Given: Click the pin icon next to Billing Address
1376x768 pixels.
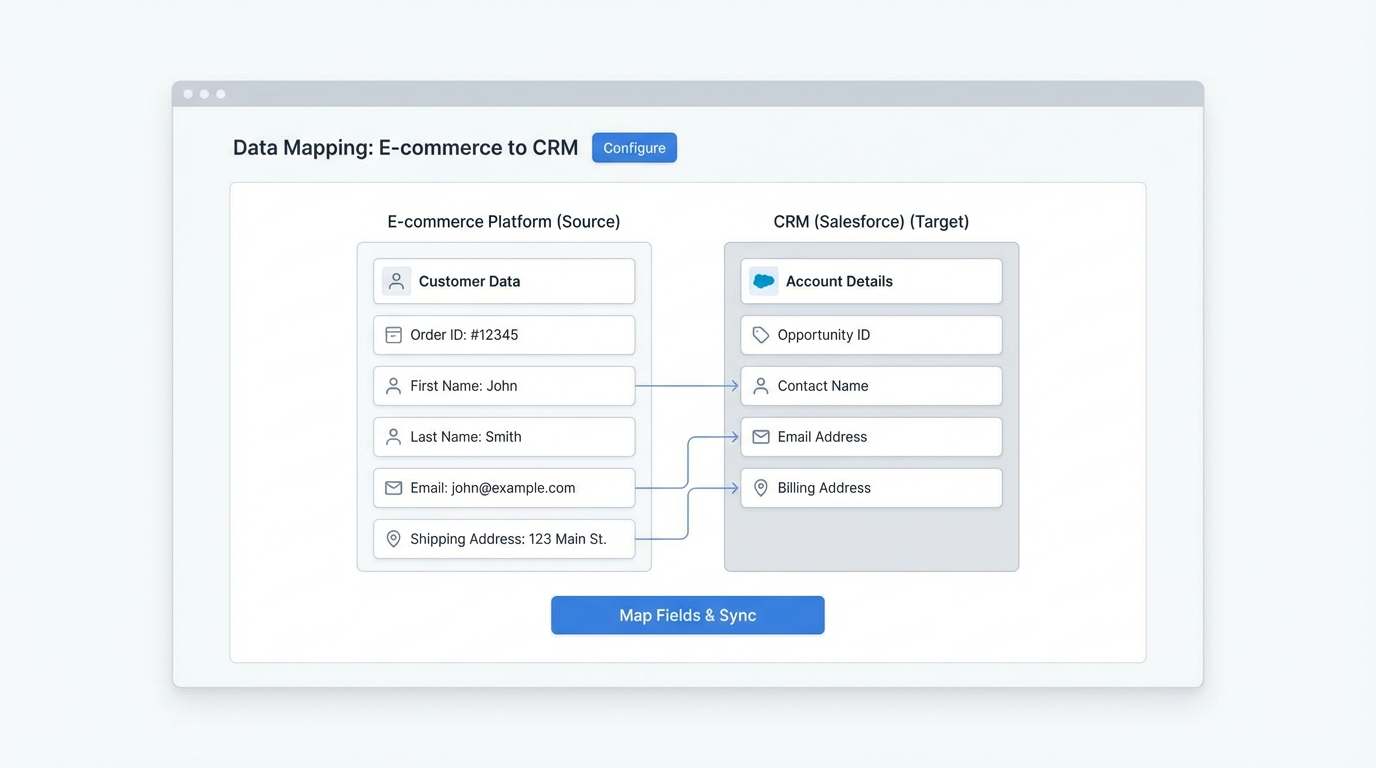Looking at the screenshot, I should pos(761,487).
